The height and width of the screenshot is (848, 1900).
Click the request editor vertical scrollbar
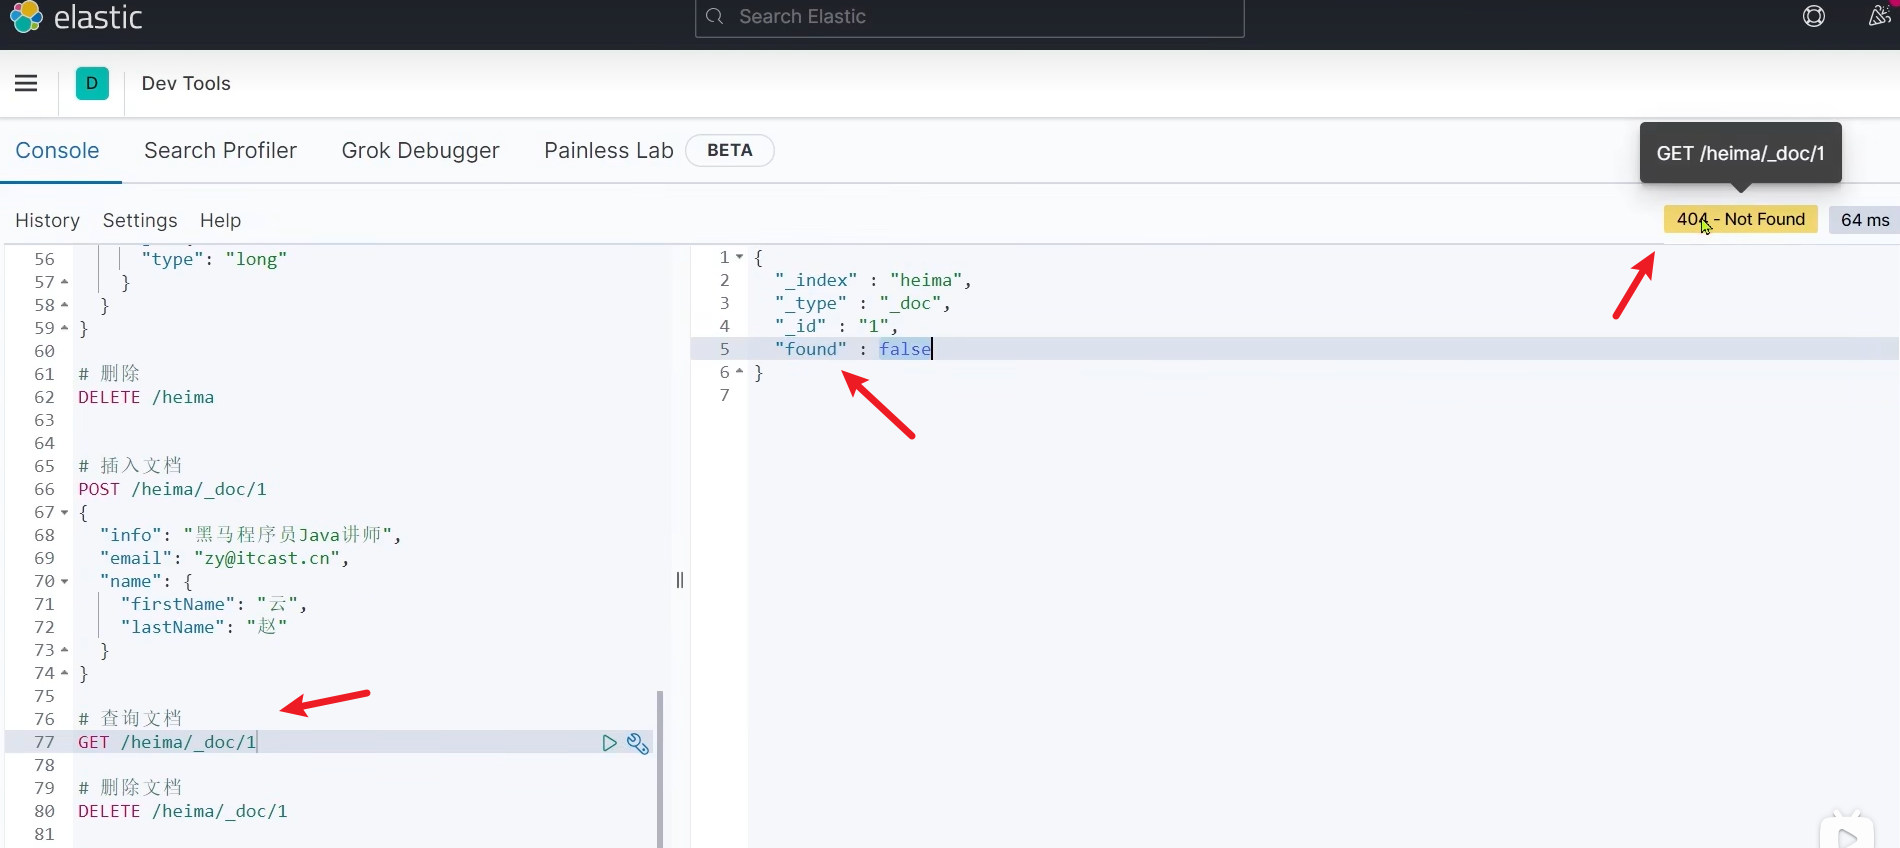pos(659,768)
